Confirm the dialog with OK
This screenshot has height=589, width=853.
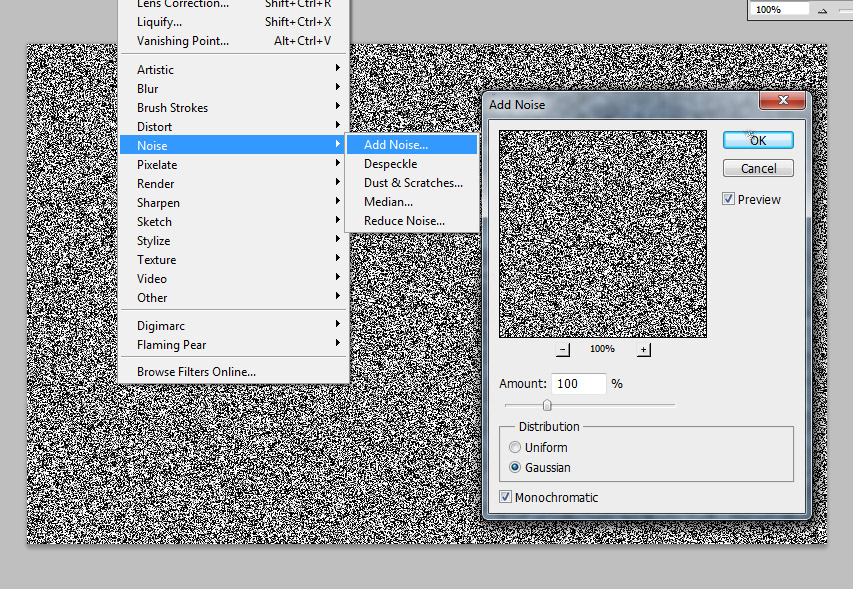coord(758,140)
